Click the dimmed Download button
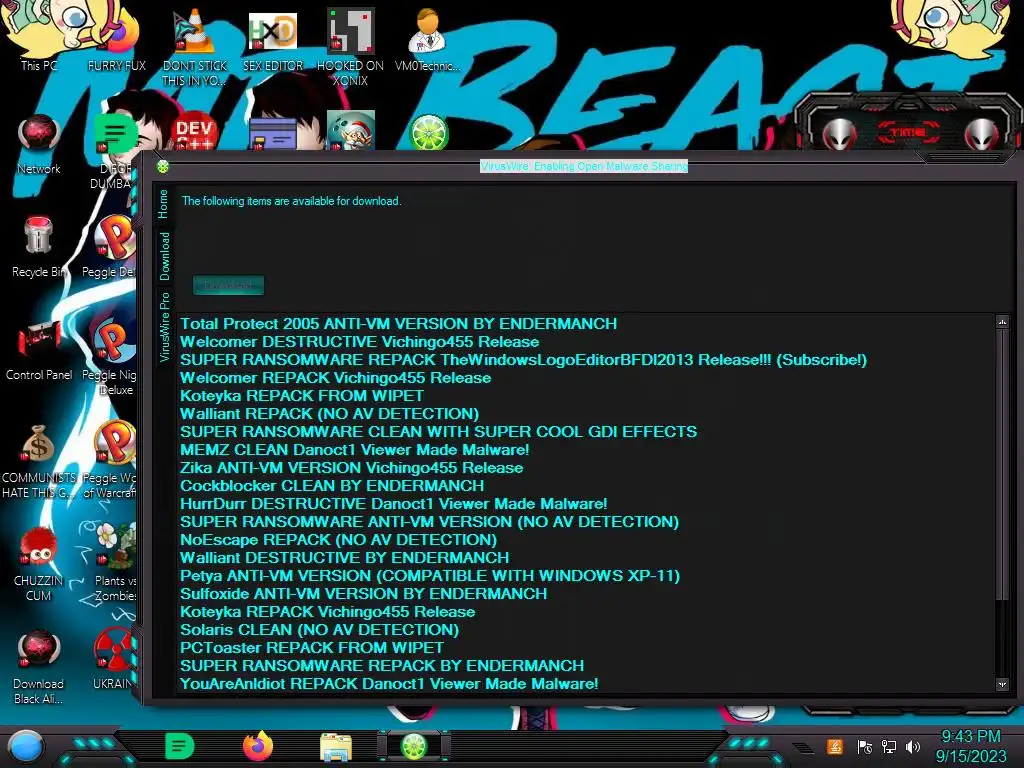This screenshot has width=1024, height=768. tap(229, 285)
